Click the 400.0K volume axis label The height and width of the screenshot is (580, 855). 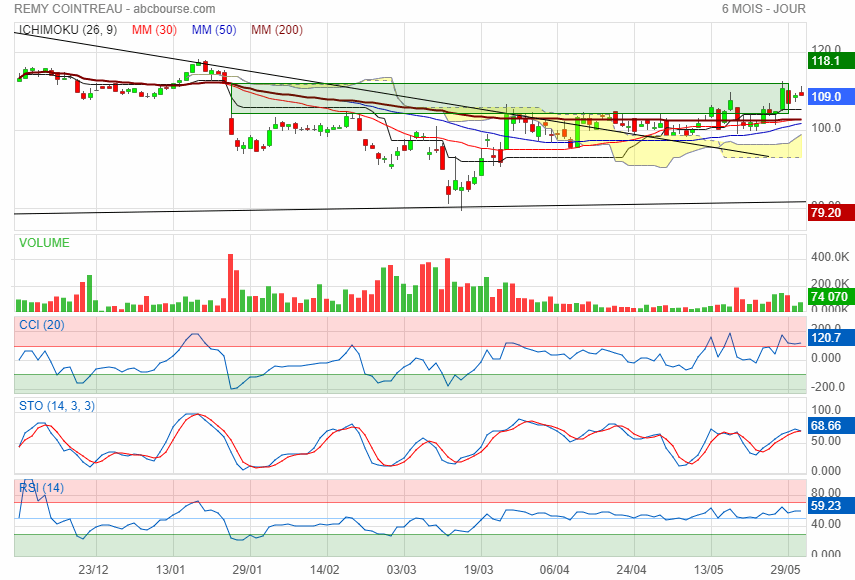(x=830, y=257)
